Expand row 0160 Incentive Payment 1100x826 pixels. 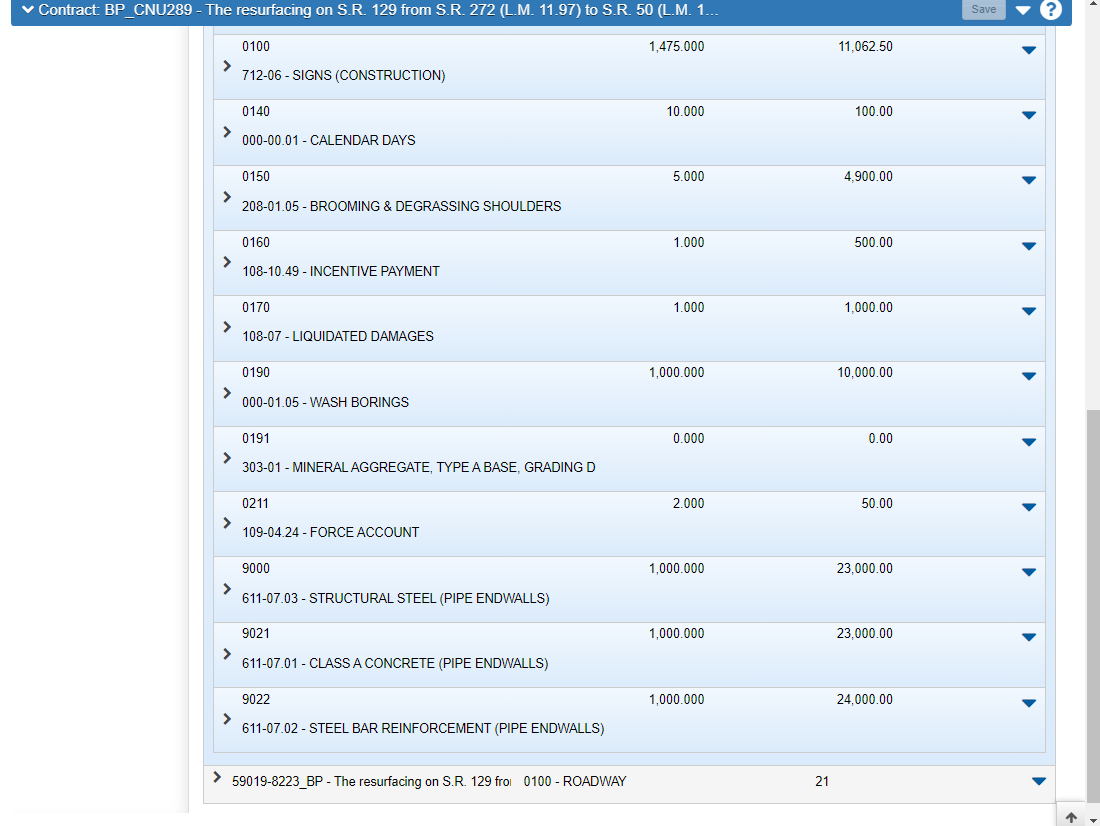pos(227,262)
